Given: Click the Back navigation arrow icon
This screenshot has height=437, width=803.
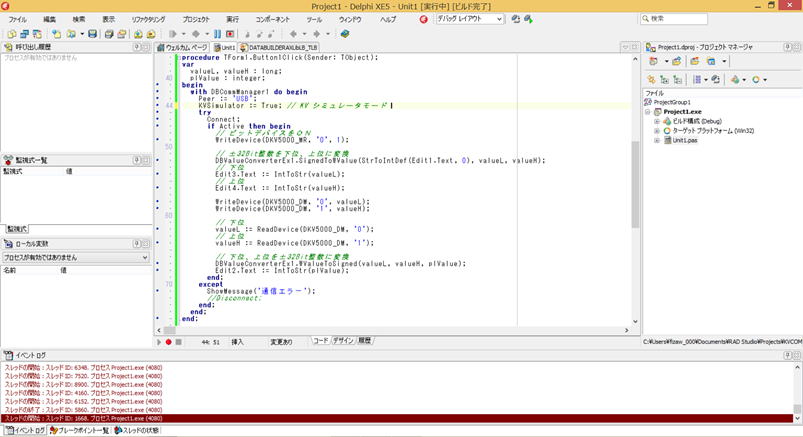Looking at the screenshot, I should pyautogui.click(x=293, y=34).
